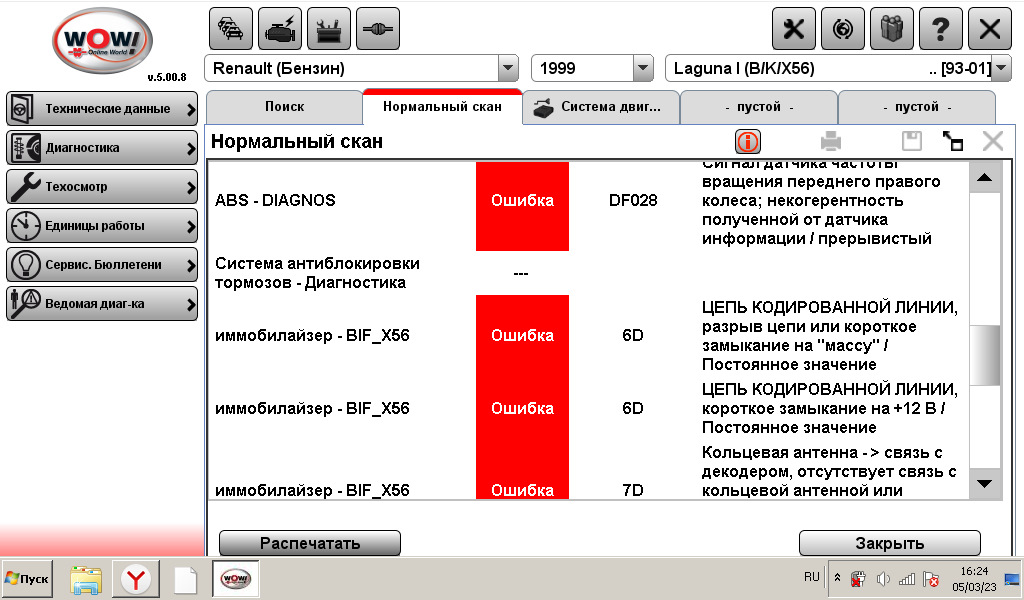This screenshot has height=600, width=1024.
Task: Open the blank document taskbar icon
Action: (185, 579)
